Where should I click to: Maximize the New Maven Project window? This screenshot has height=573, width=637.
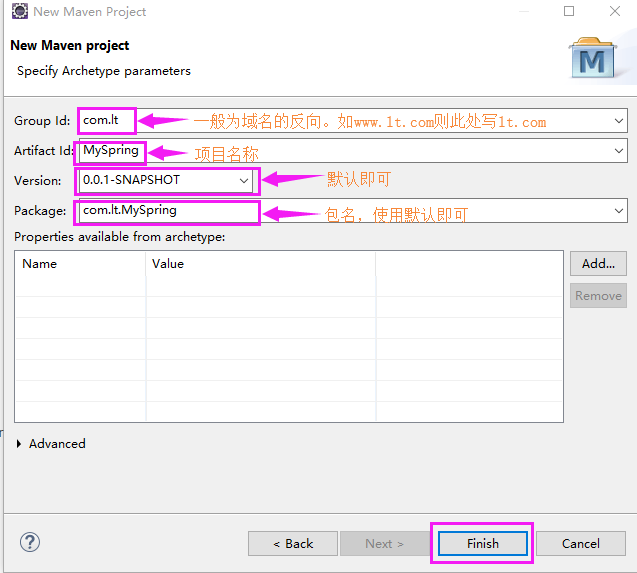[x=569, y=11]
